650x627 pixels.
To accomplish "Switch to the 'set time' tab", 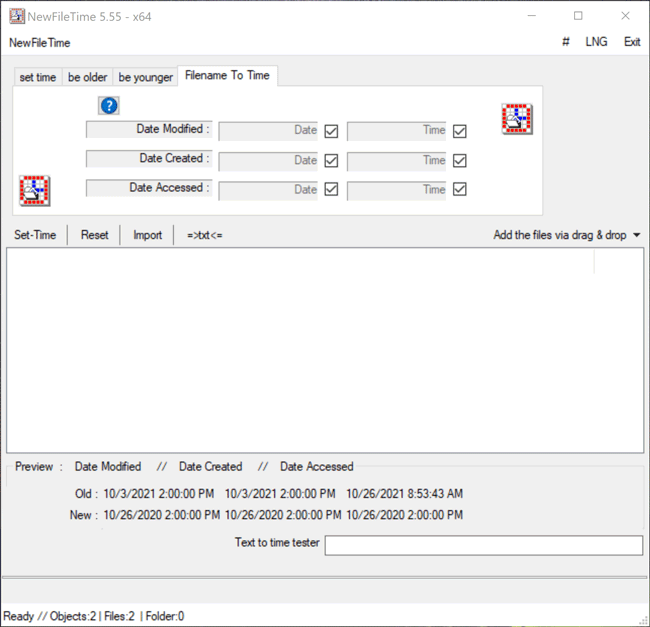I will click(38, 77).
